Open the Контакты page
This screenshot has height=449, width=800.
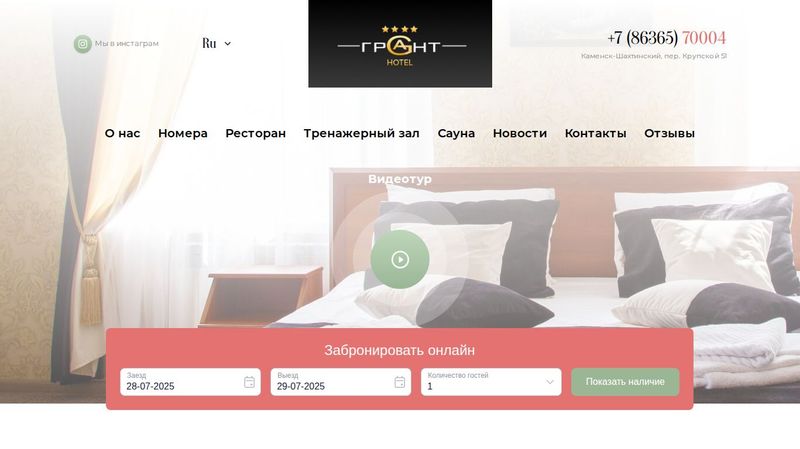(595, 133)
